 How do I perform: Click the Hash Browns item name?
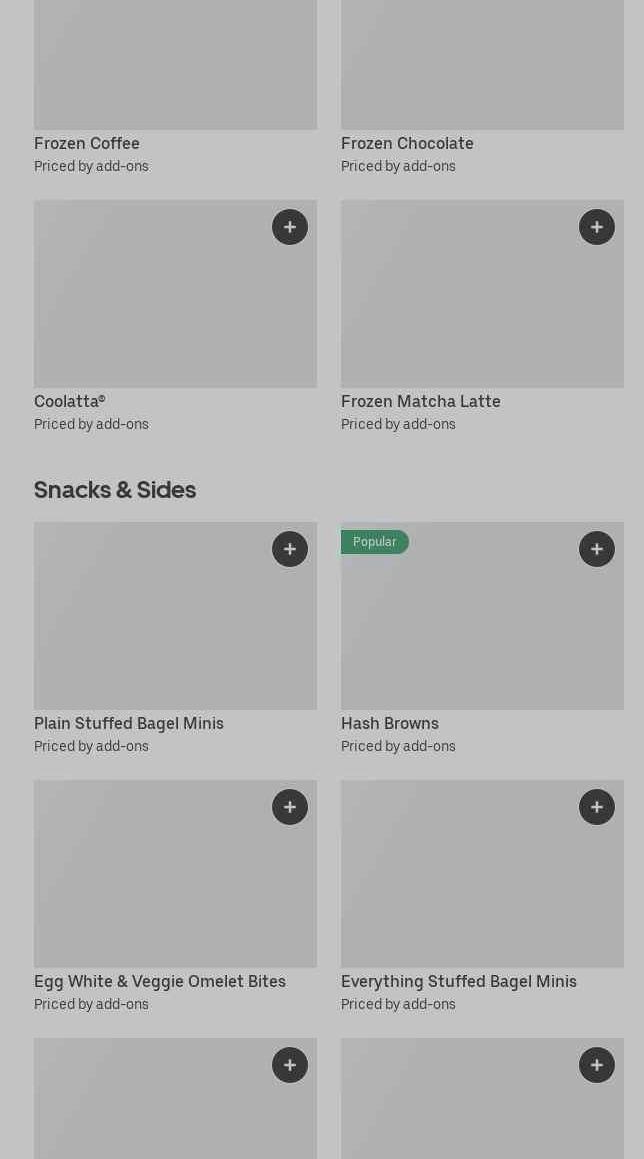click(390, 723)
